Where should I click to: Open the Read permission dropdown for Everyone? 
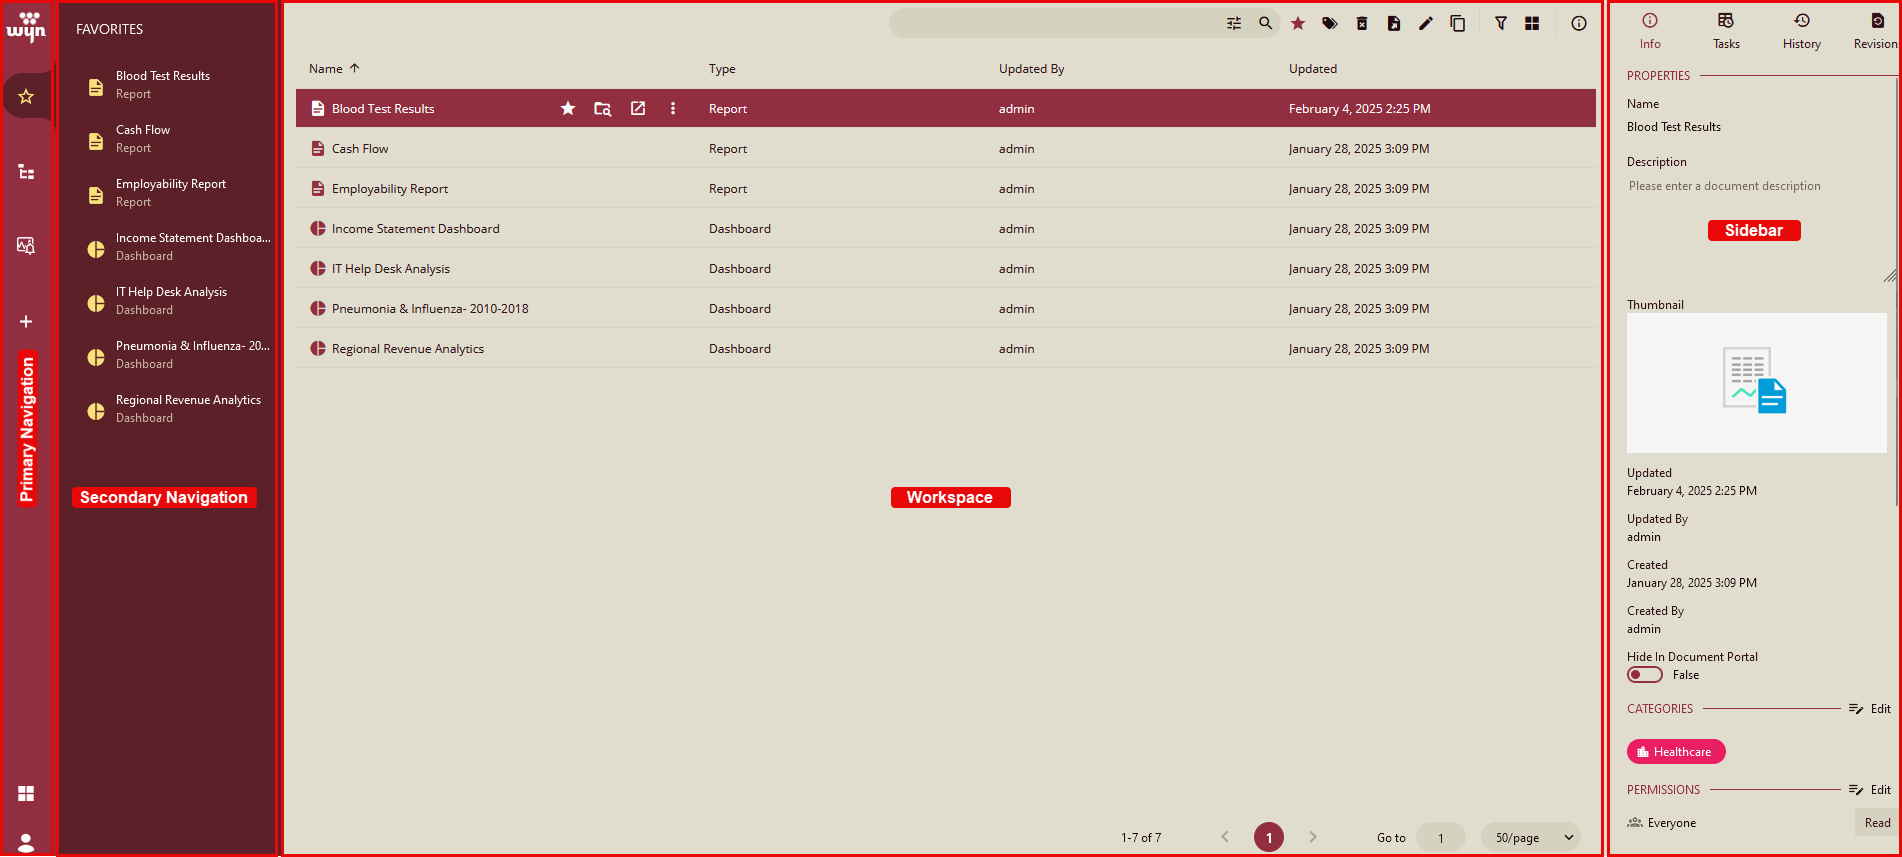1876,823
